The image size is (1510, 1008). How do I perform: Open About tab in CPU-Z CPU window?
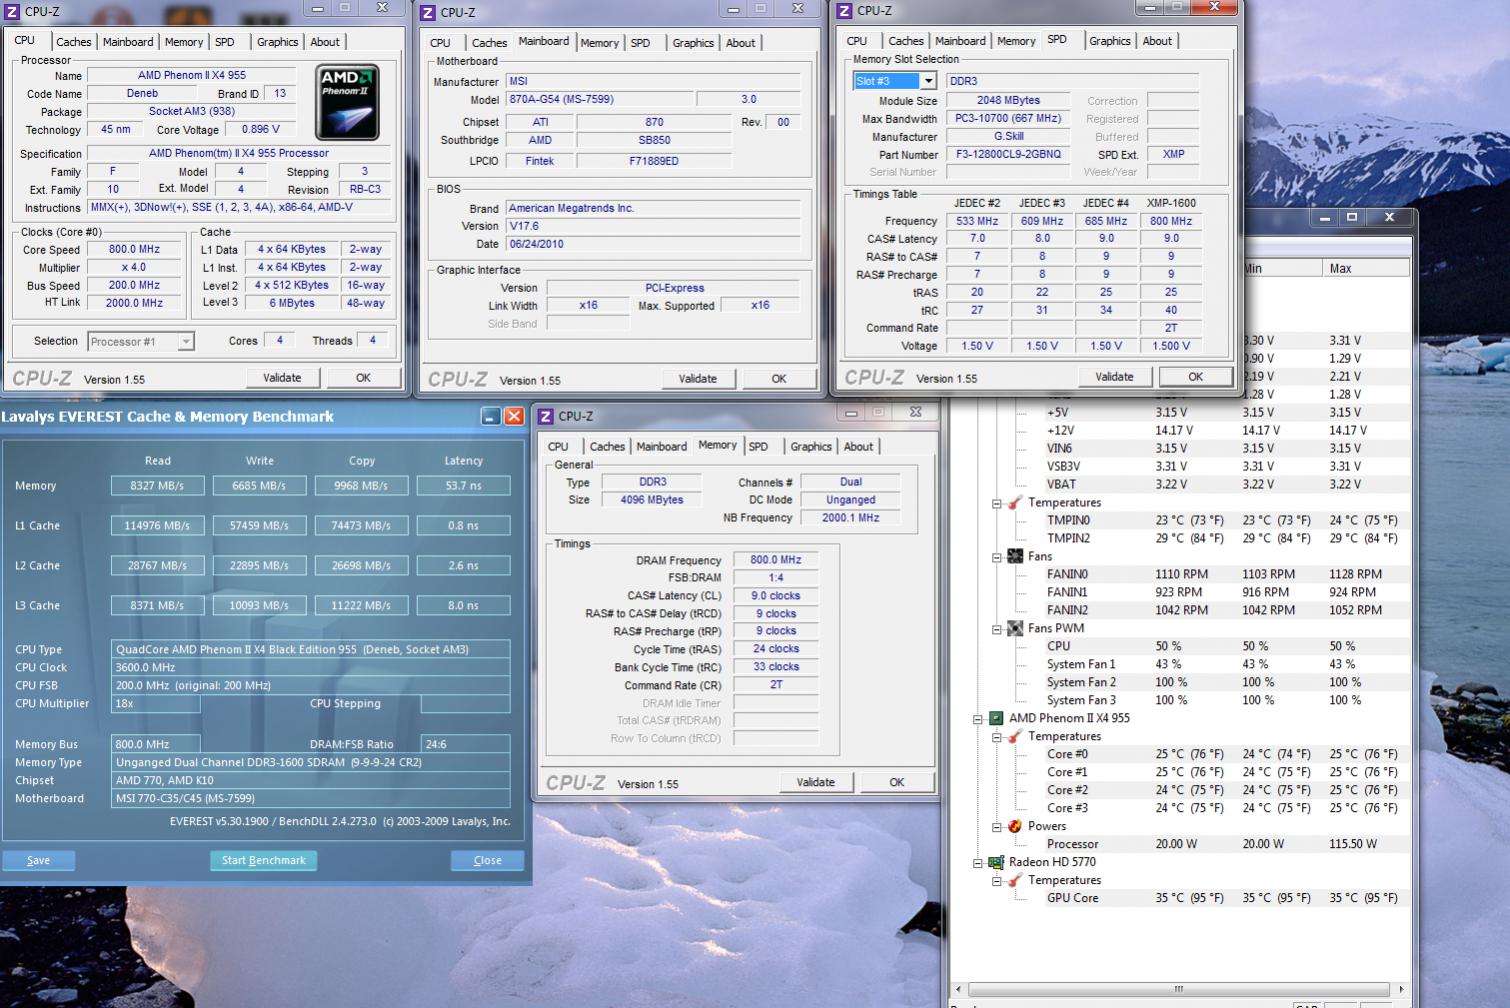pos(325,42)
